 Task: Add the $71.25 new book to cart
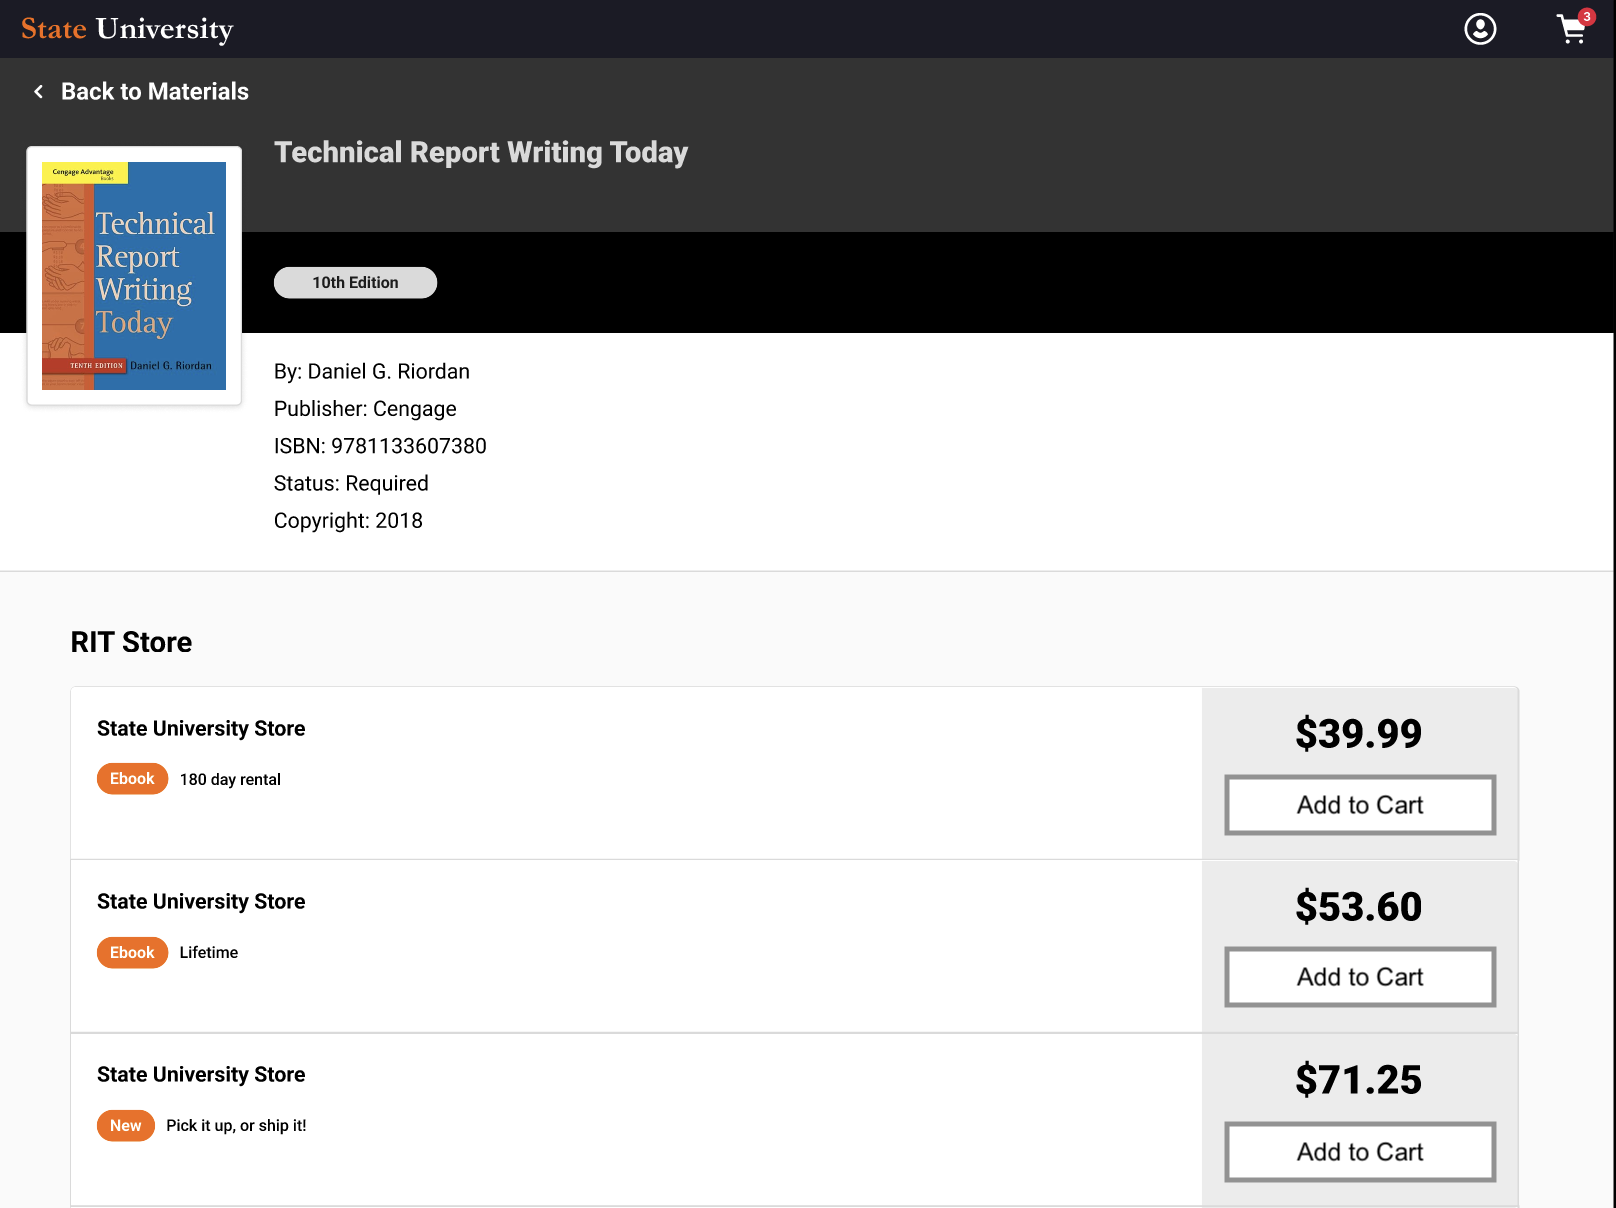(x=1360, y=1152)
